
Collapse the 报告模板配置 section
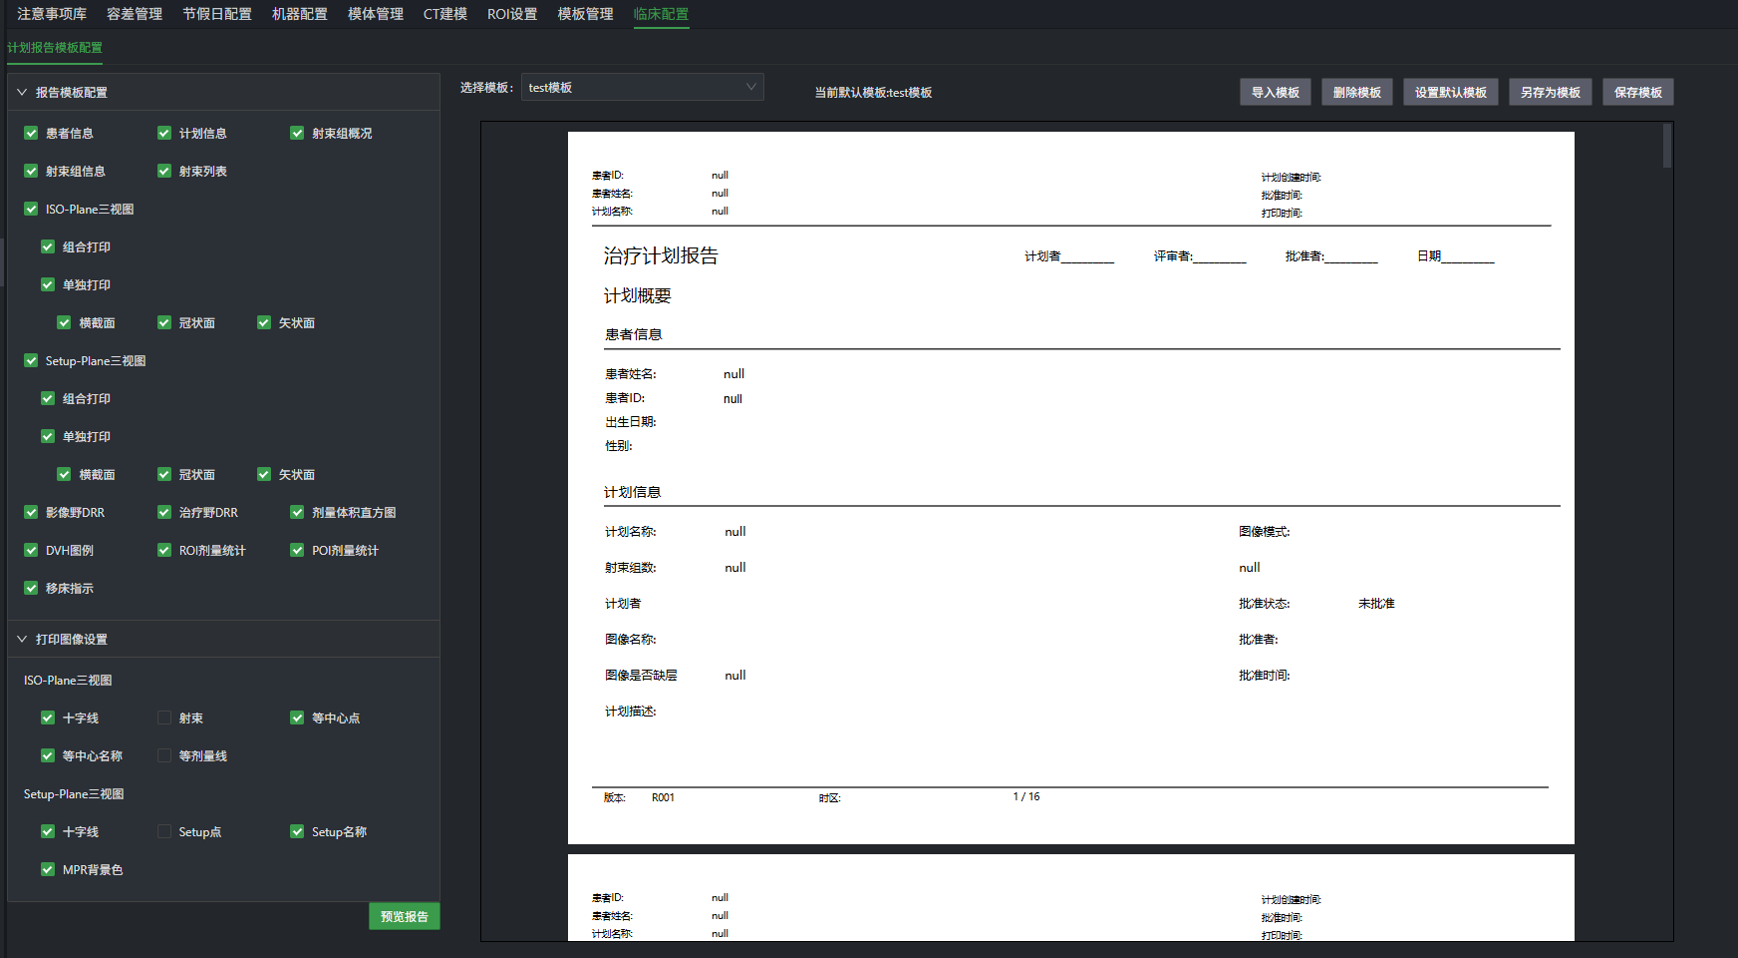[22, 92]
